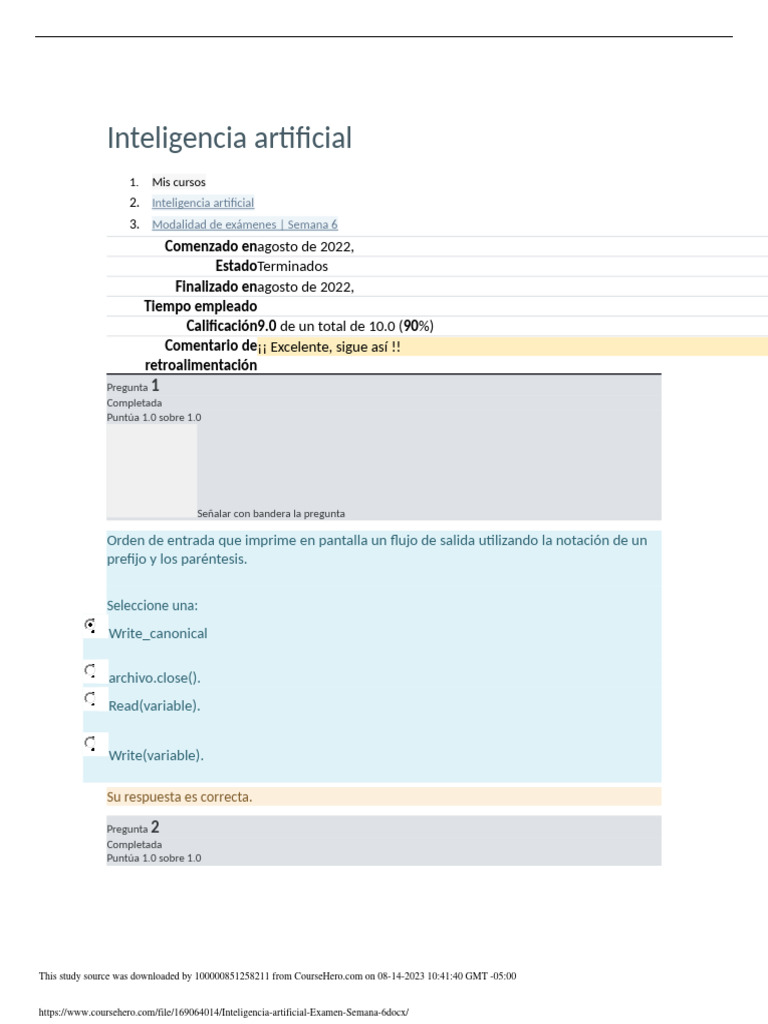Open the Inteligencia artificial breadcrumb link
The width and height of the screenshot is (768, 1024).
tap(202, 203)
